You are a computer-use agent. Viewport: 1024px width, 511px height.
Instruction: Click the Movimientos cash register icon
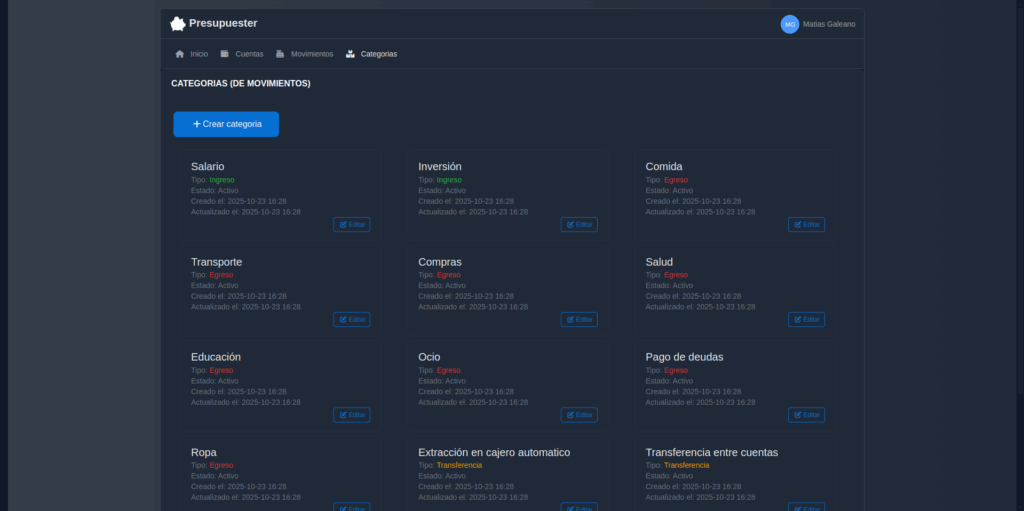click(x=280, y=54)
